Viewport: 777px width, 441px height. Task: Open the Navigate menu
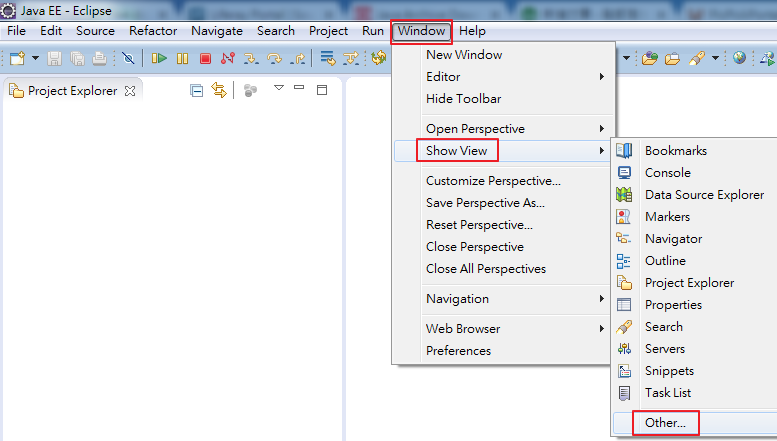pos(217,31)
